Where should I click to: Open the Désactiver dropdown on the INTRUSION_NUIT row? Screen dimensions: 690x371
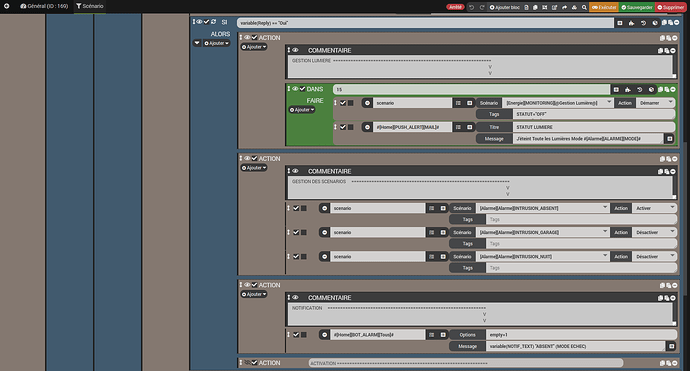[x=654, y=257]
